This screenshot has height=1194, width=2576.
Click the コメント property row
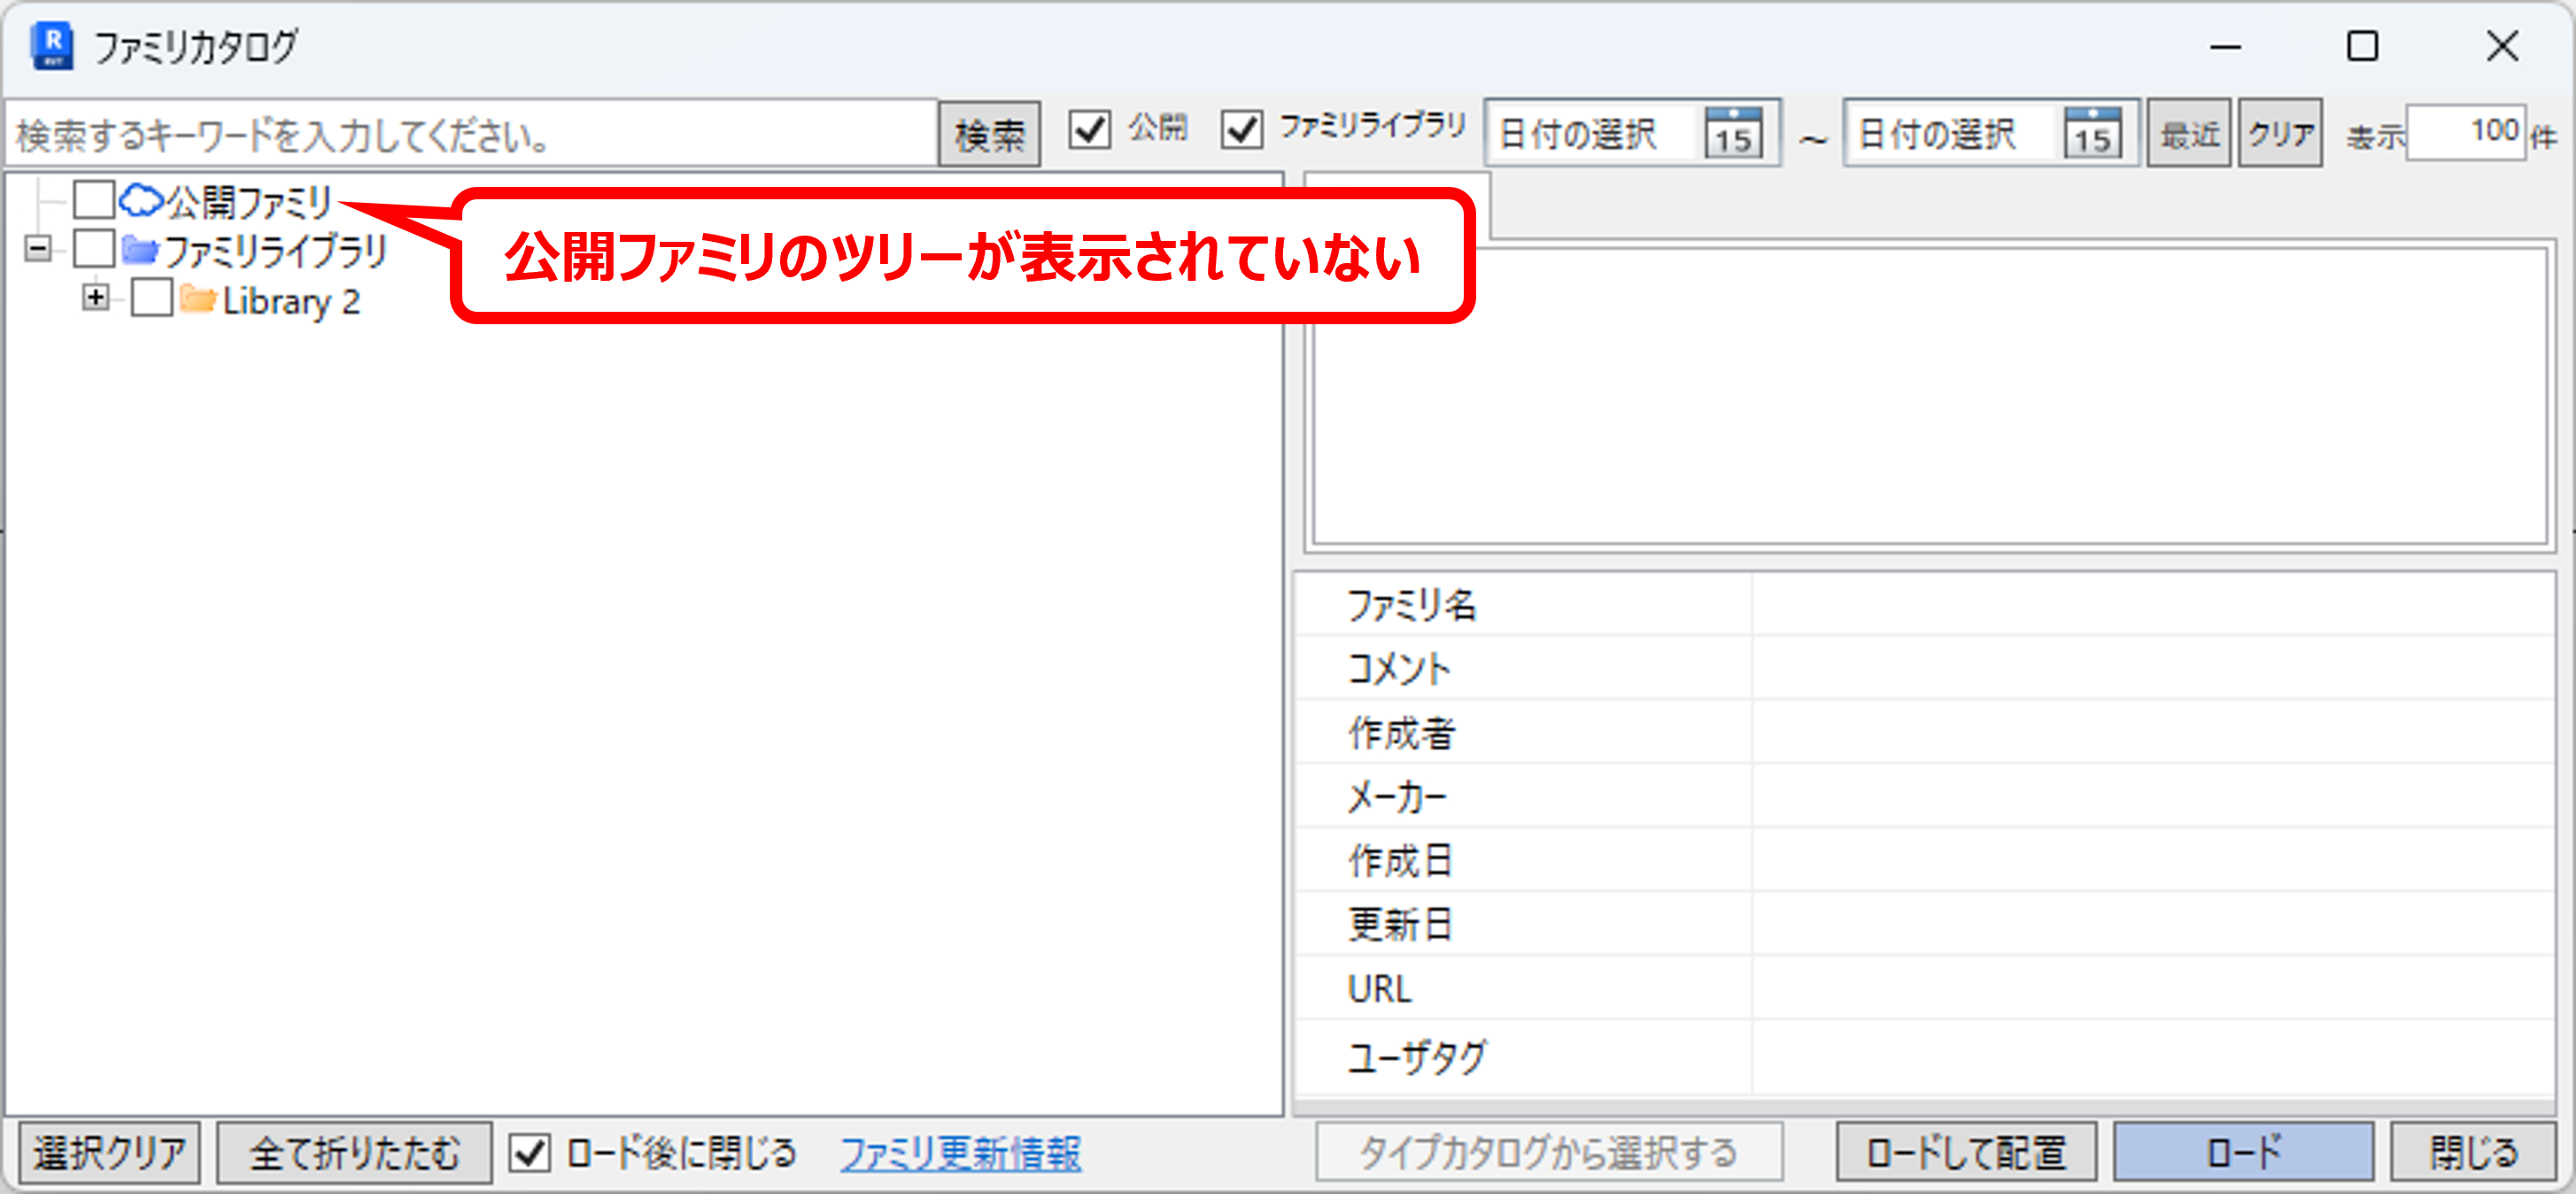pyautogui.click(x=1925, y=669)
